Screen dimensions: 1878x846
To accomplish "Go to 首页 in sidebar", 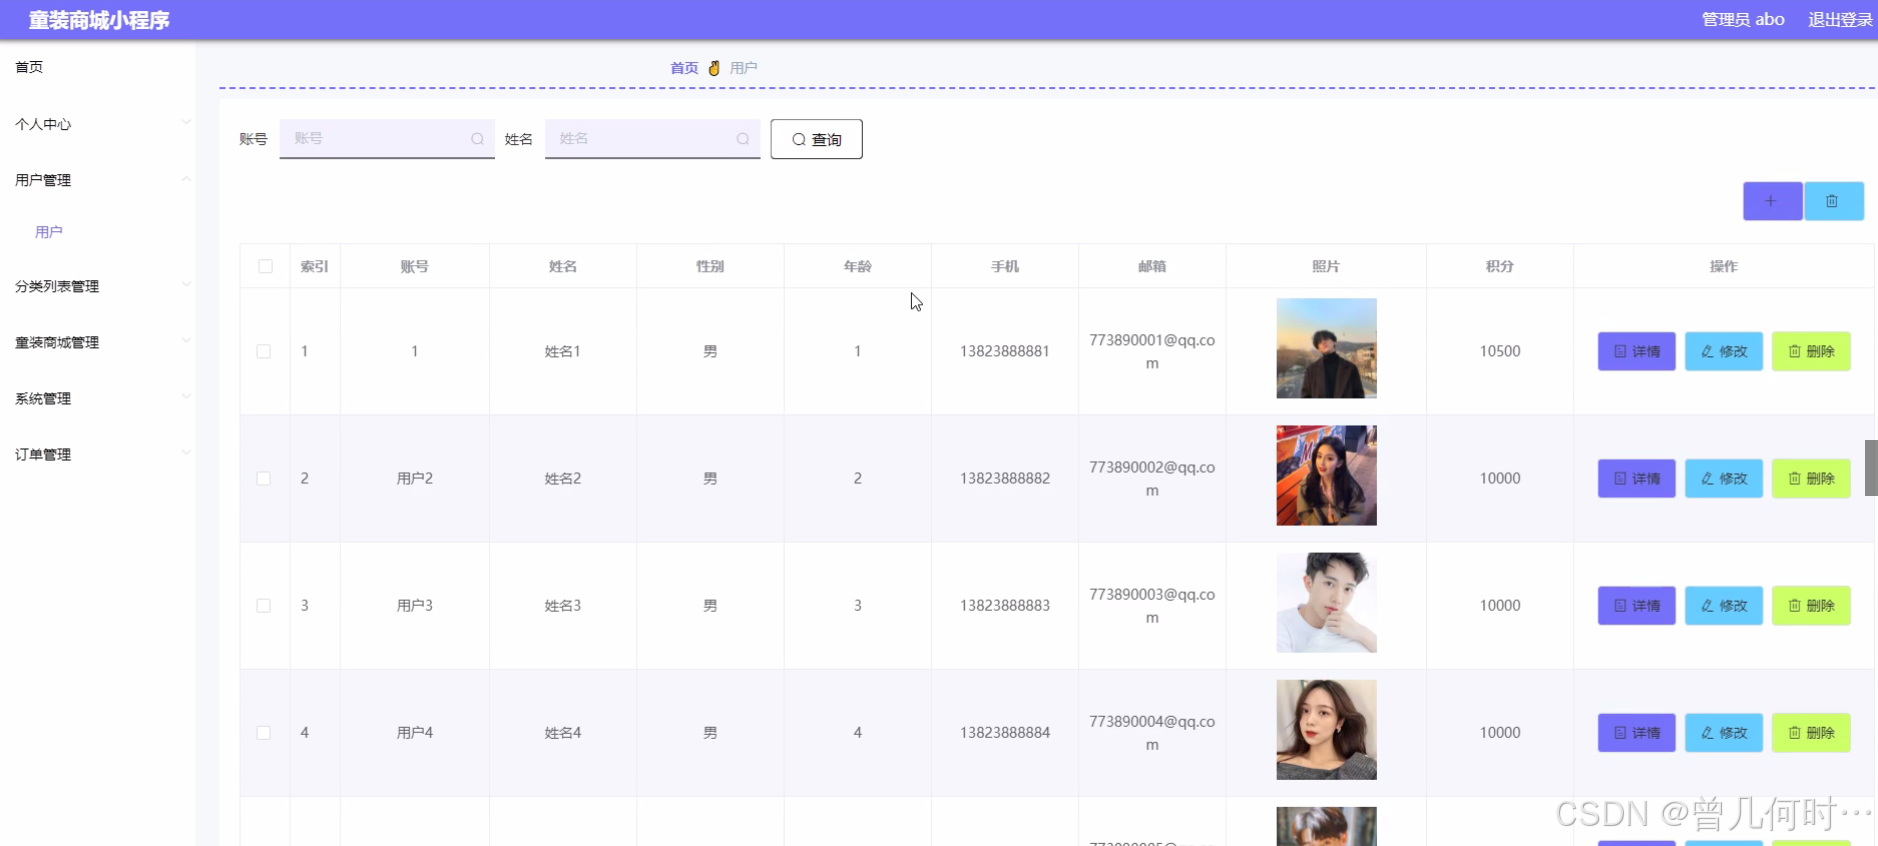I will (x=29, y=67).
